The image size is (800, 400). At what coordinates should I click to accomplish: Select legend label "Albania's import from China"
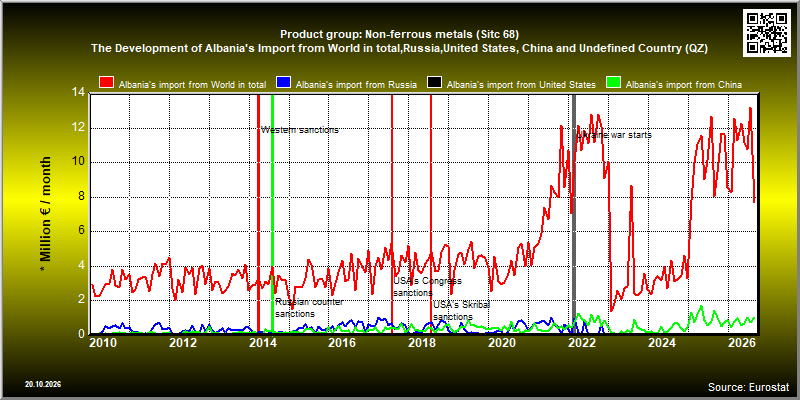(683, 85)
